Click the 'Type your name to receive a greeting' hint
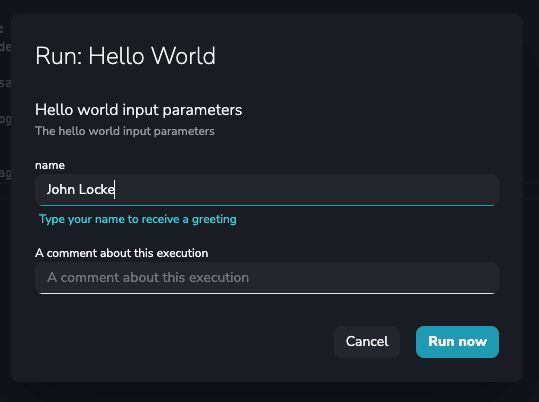 (138, 219)
